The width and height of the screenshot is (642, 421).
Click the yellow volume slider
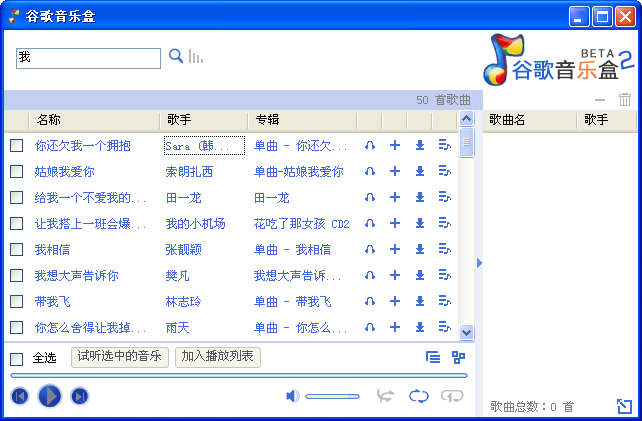pyautogui.click(x=332, y=396)
